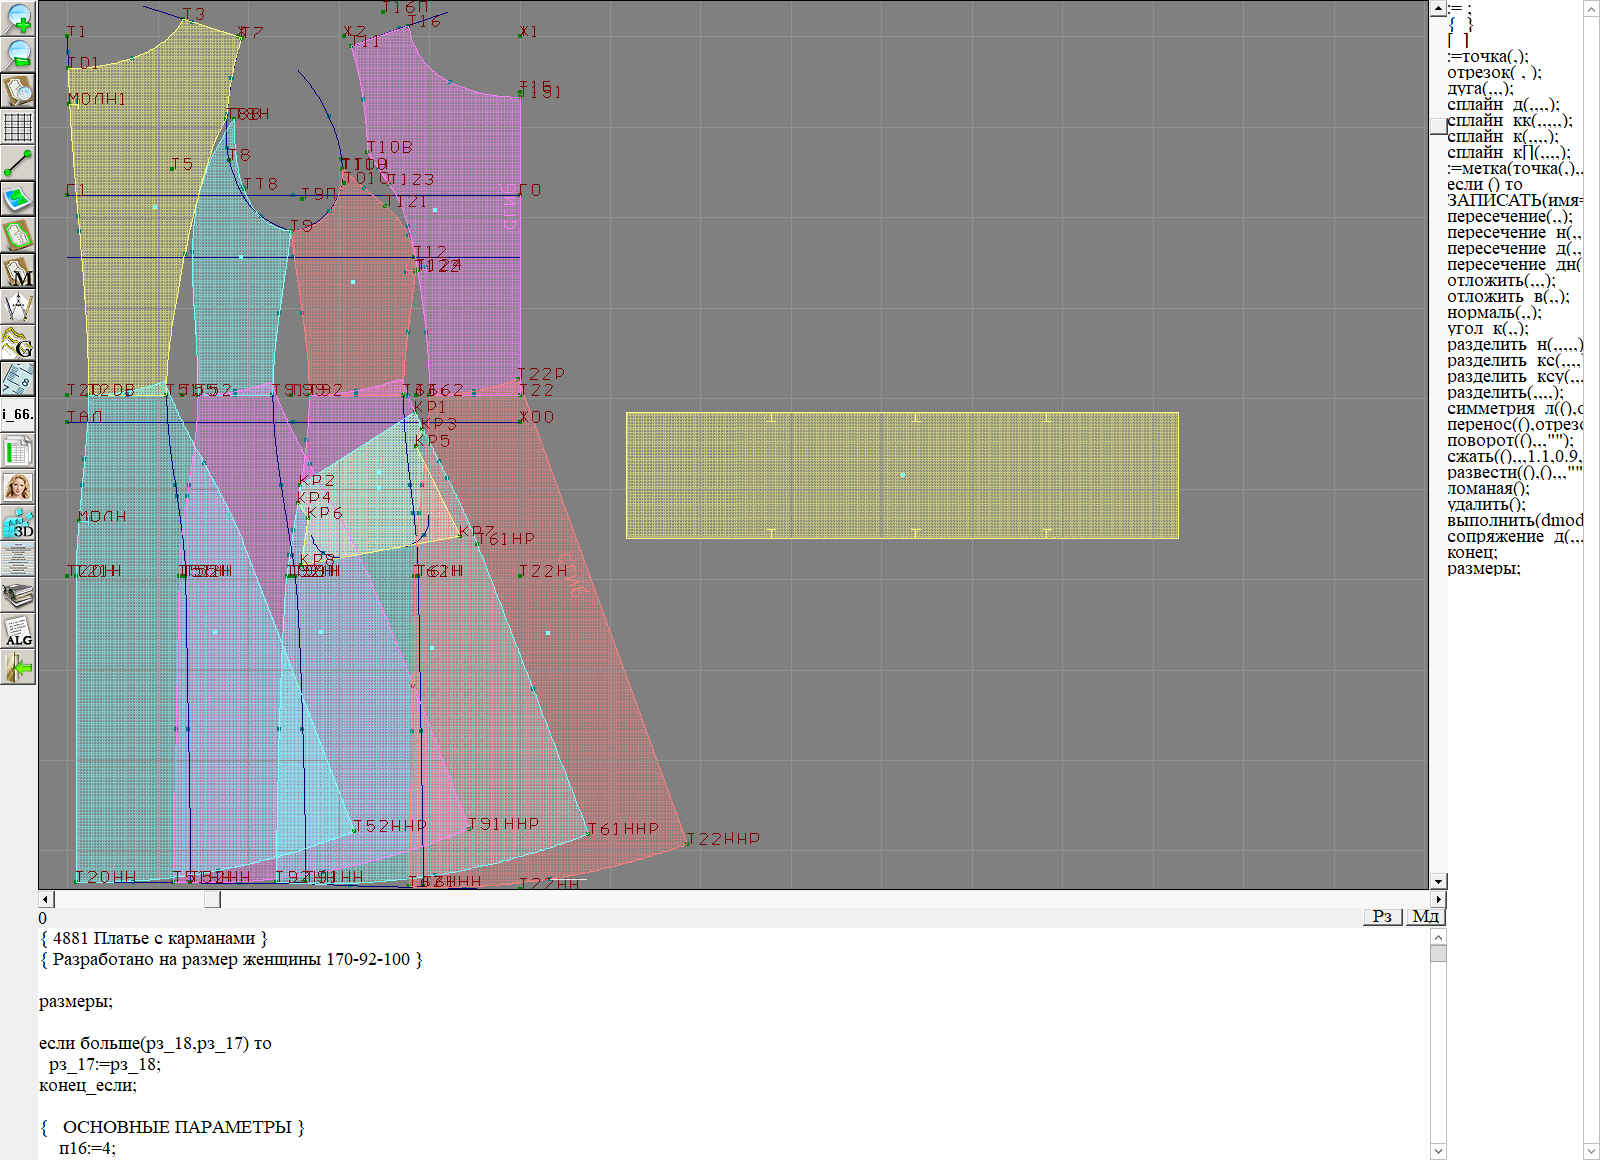
Task: Click the zoom out magnifier icon
Action: (18, 54)
